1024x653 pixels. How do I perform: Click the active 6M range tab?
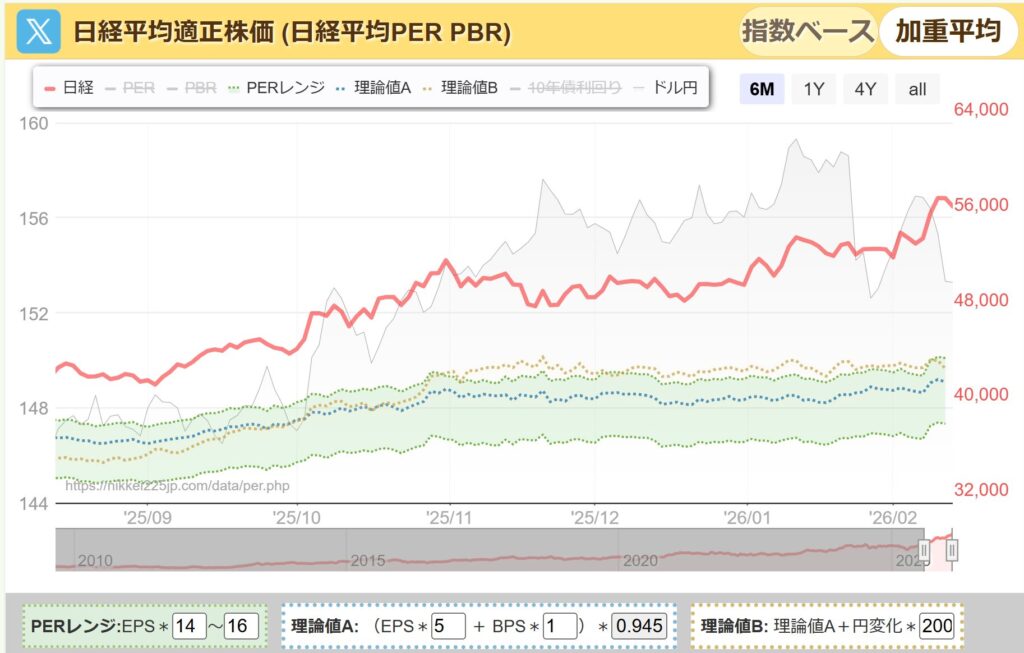[x=761, y=89]
